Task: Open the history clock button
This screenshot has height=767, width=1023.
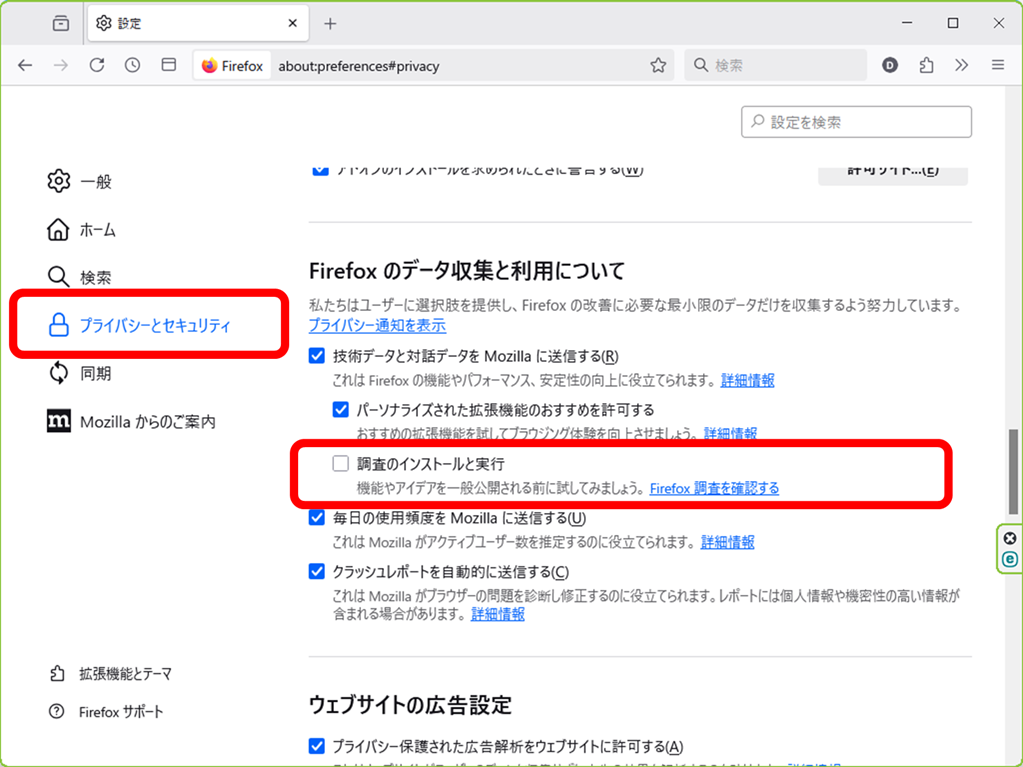Action: coord(132,65)
